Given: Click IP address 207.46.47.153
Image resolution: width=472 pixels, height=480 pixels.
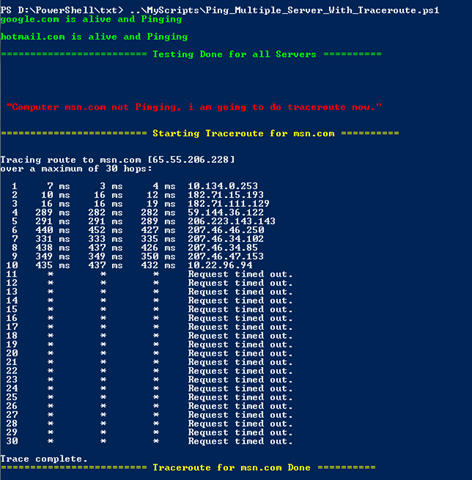Looking at the screenshot, I should 226,256.
